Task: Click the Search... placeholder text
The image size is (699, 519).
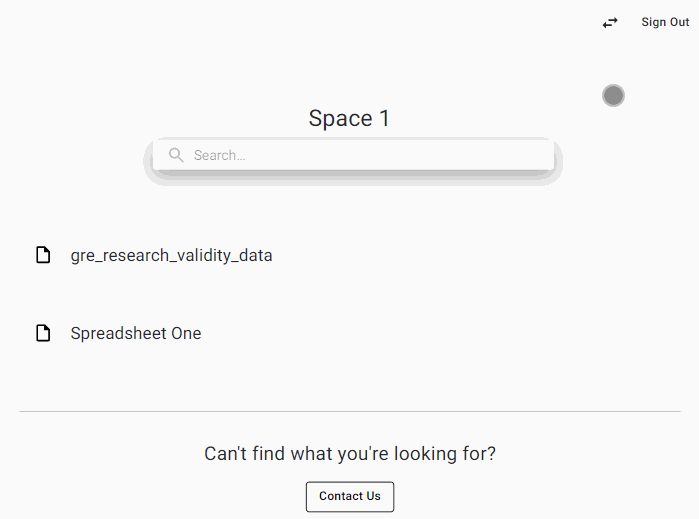Action: [x=219, y=155]
